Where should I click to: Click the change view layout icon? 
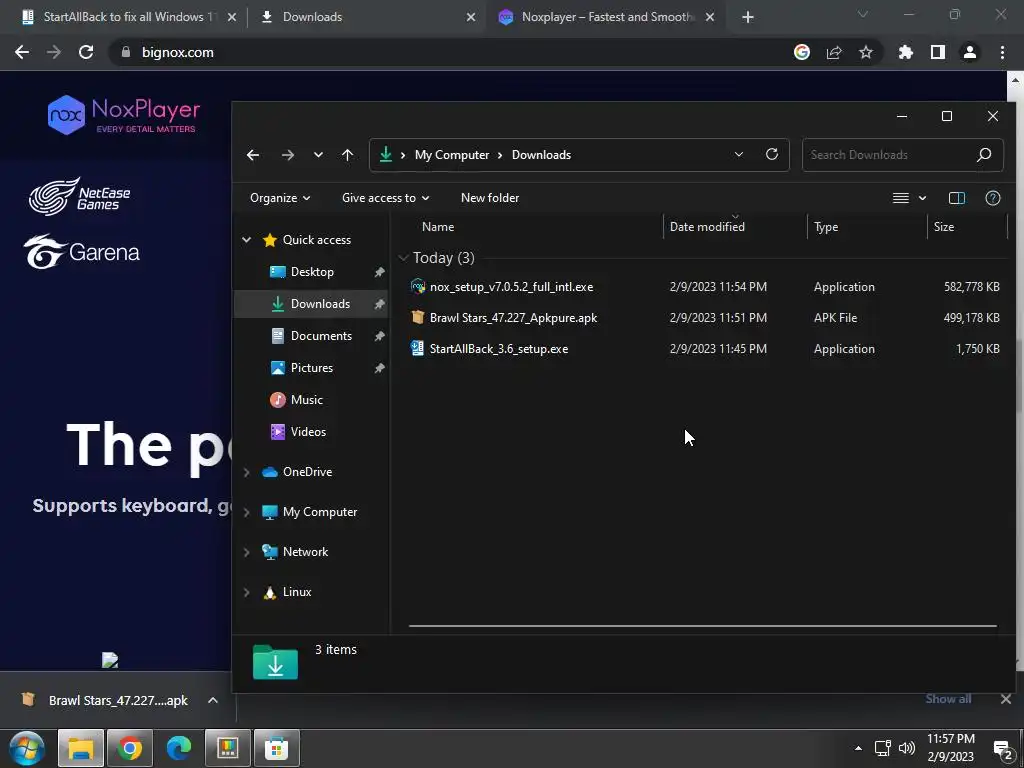pyautogui.click(x=901, y=198)
